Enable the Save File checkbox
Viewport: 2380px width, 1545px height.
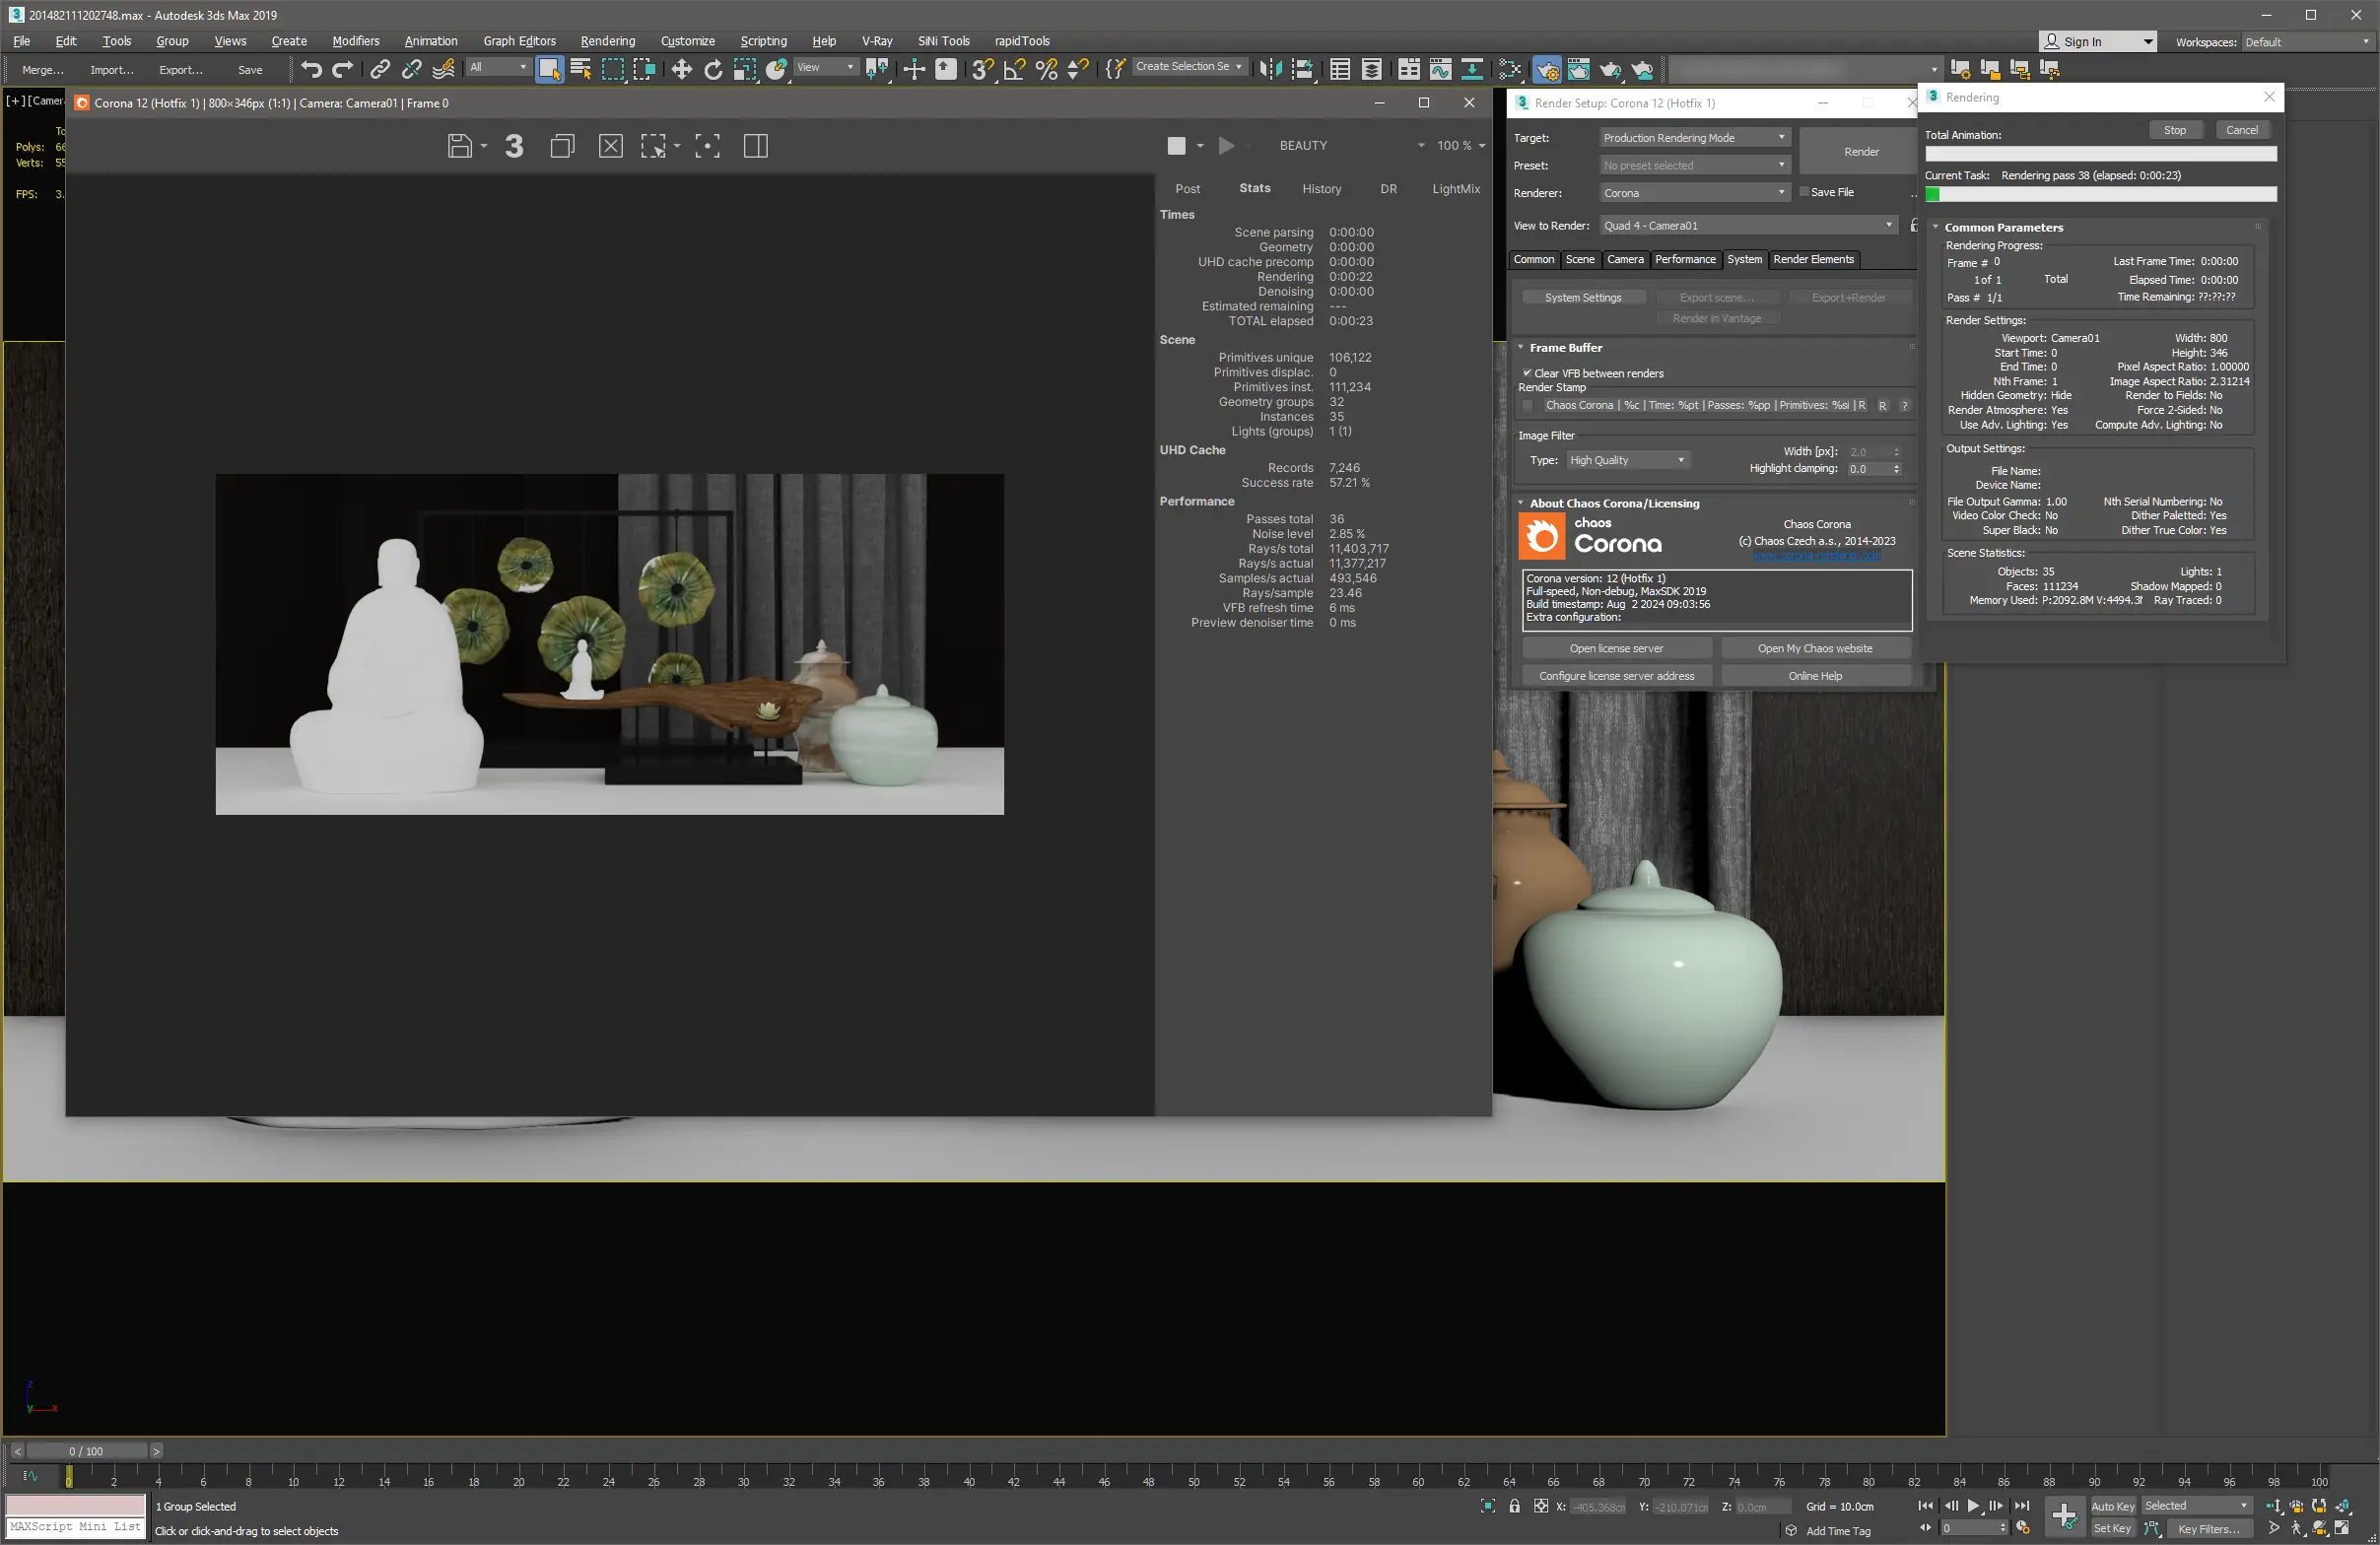click(x=1804, y=192)
